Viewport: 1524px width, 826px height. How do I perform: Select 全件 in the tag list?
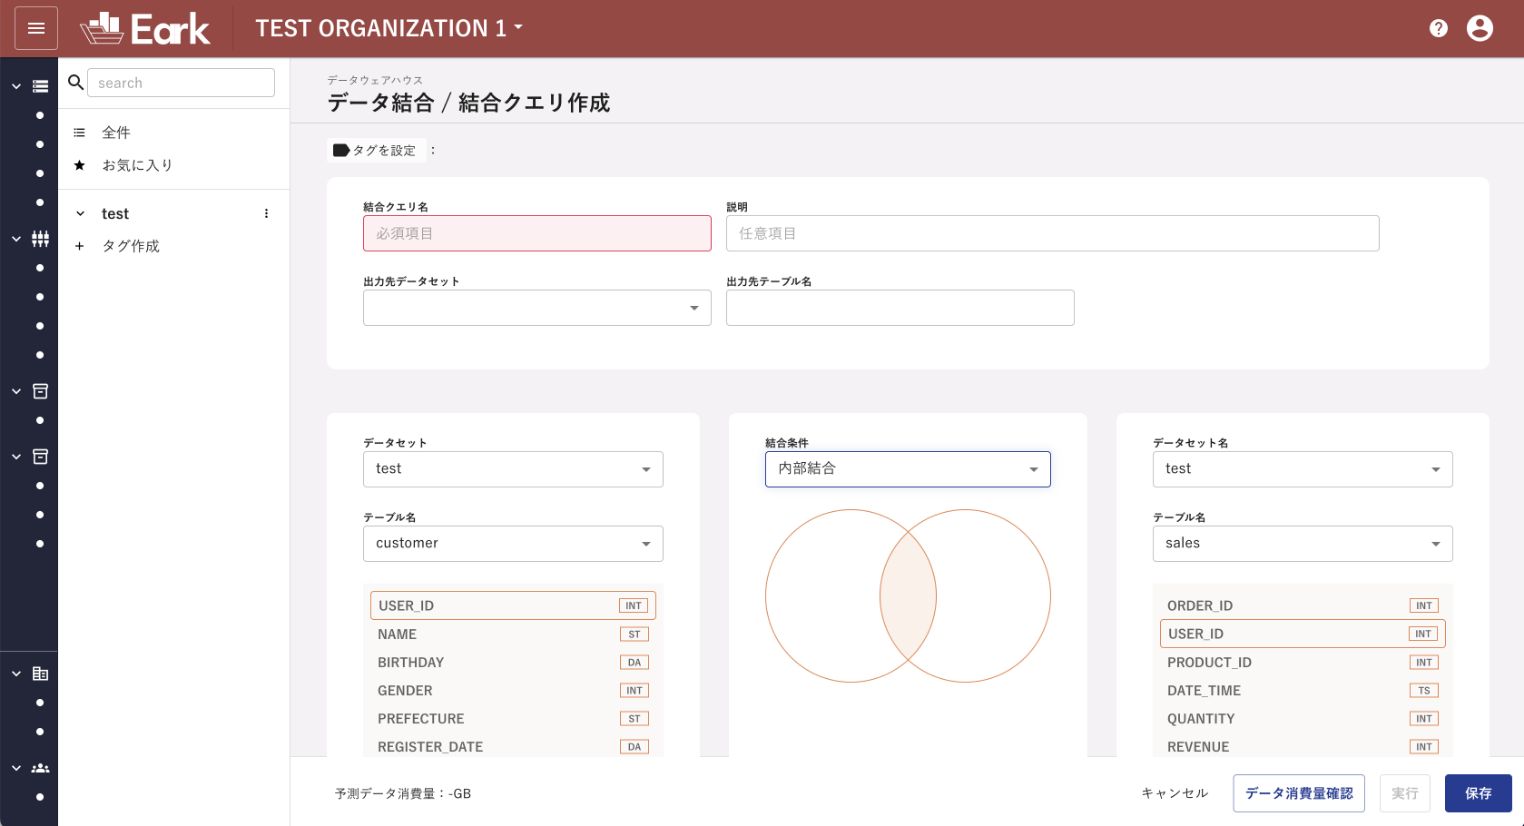pos(116,132)
